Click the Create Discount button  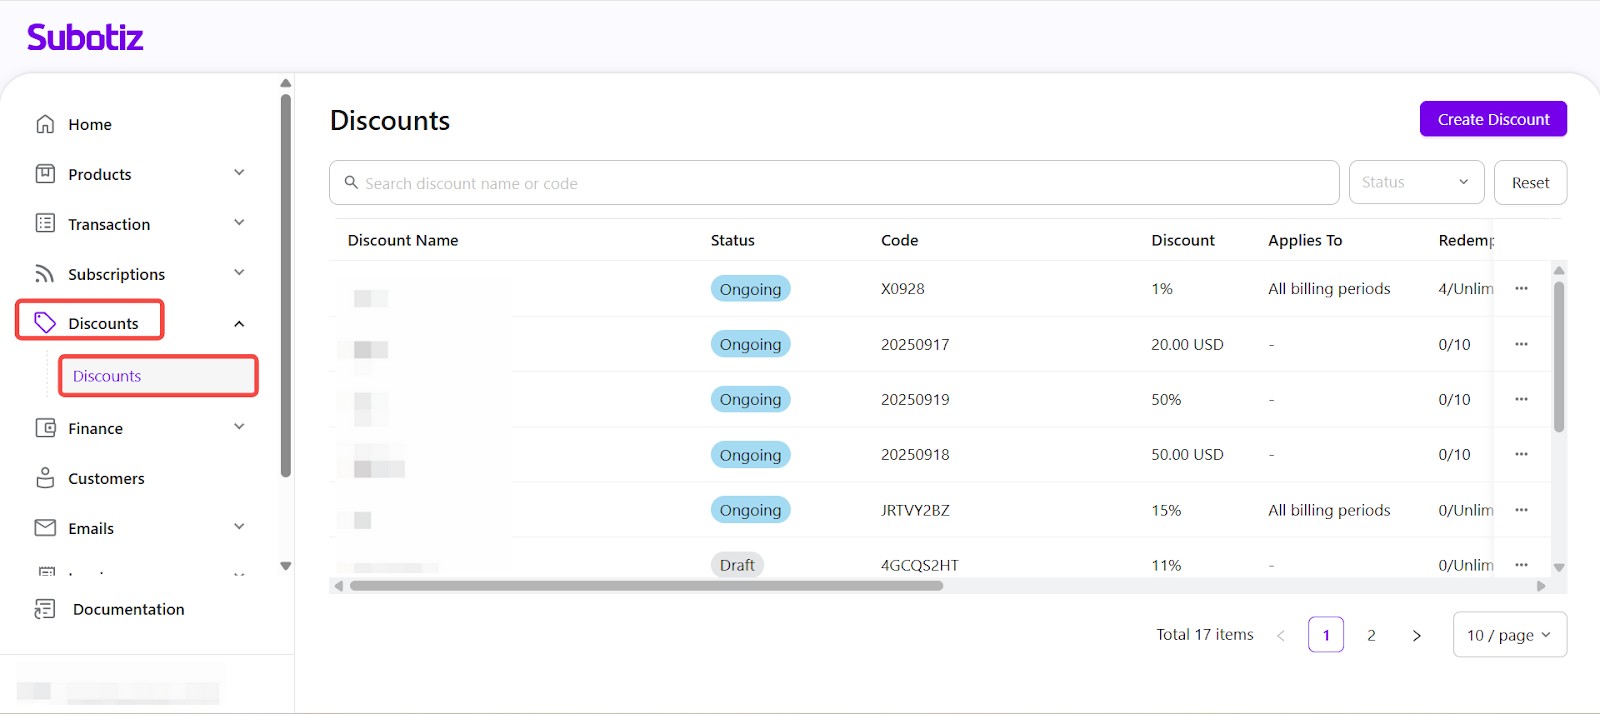1492,119
